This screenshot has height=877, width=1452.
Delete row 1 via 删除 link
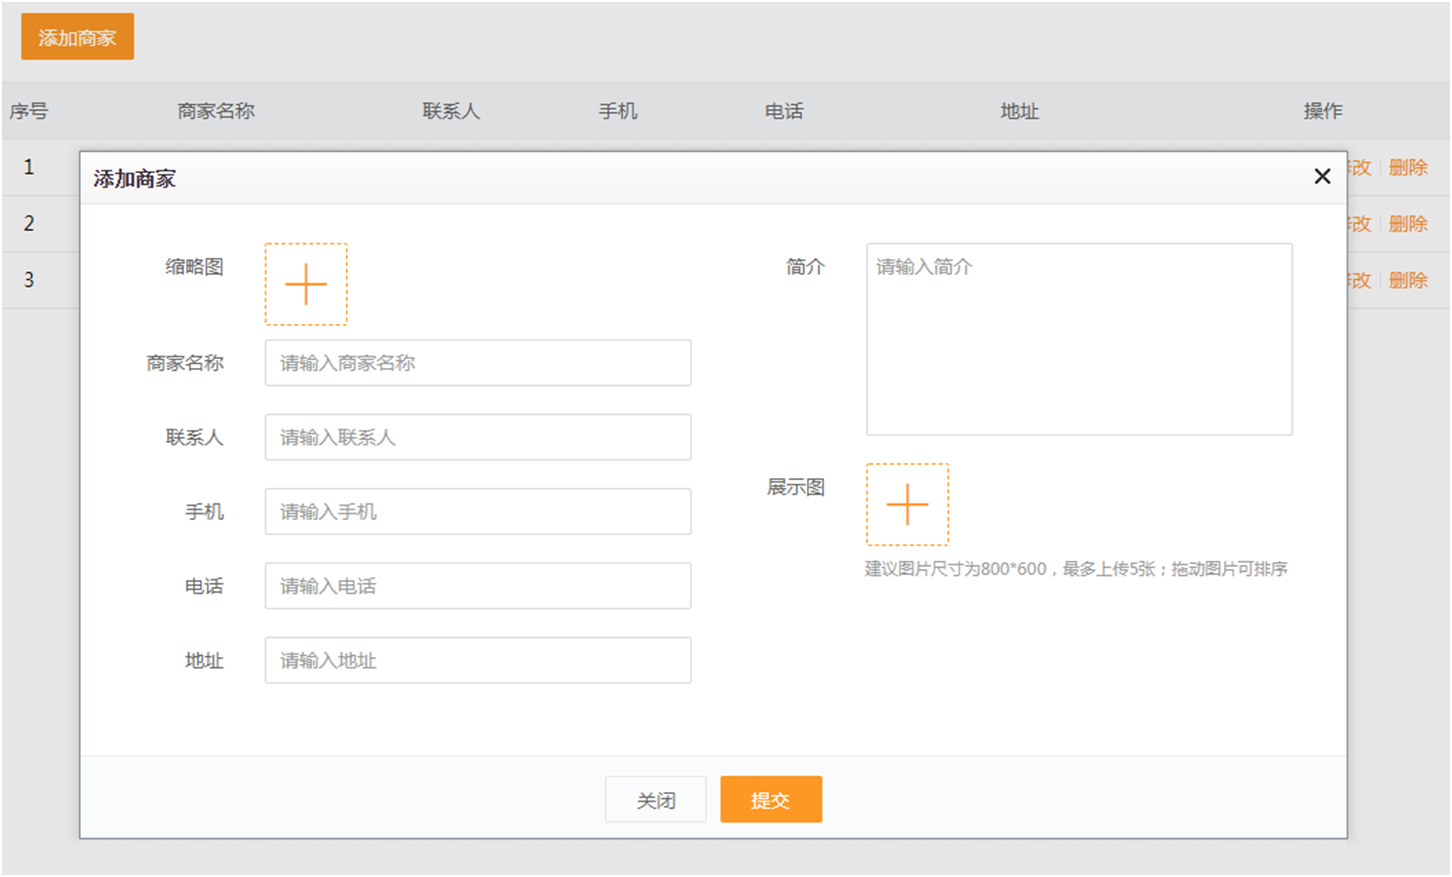coord(1407,167)
